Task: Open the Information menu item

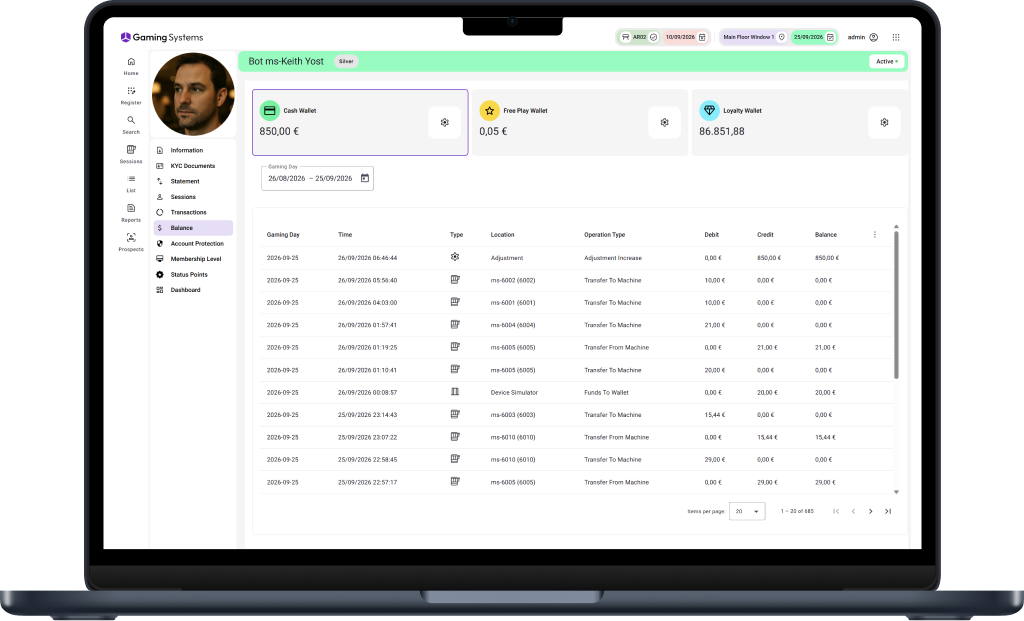Action: tap(193, 150)
